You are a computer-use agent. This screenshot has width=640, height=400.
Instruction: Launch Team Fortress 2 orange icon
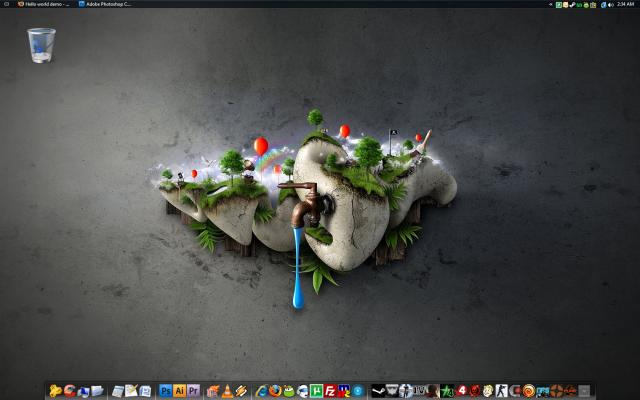coord(556,391)
